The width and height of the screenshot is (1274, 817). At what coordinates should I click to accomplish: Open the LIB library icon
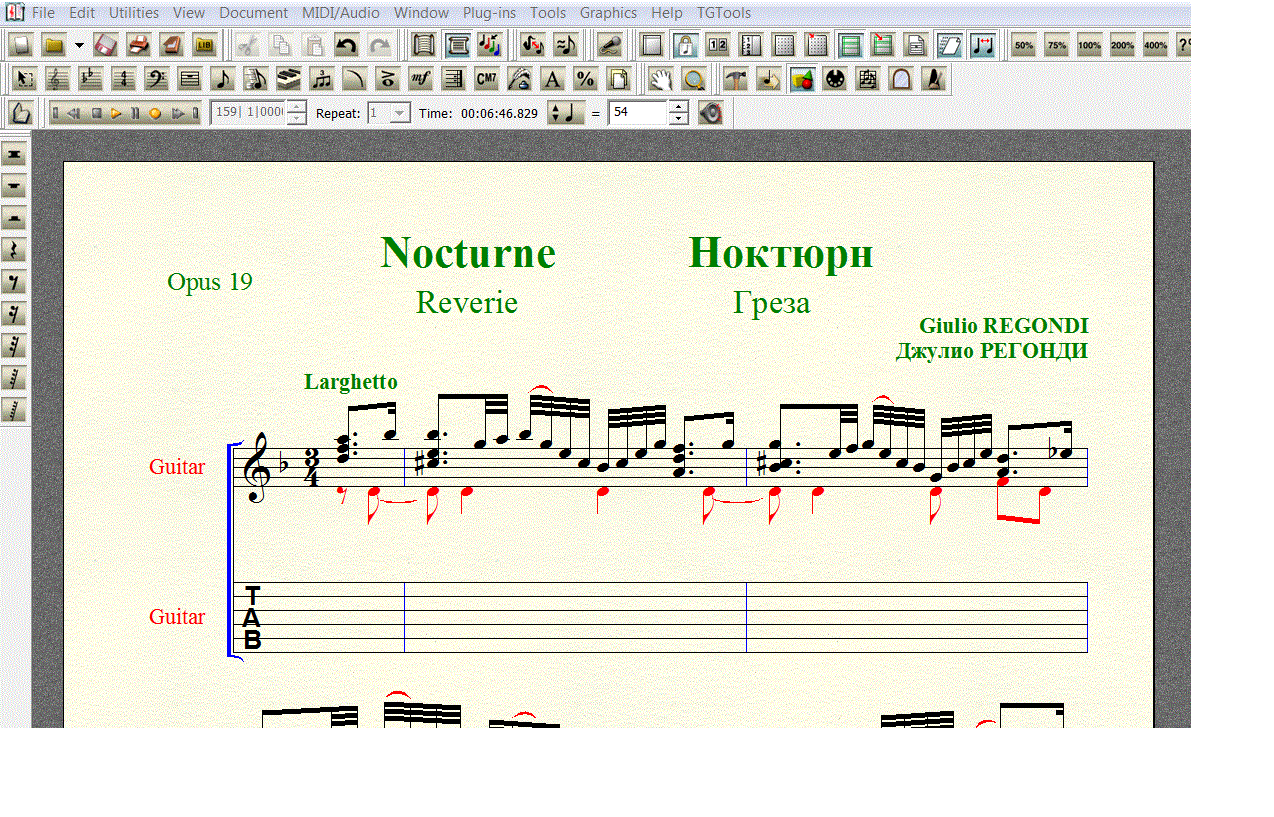click(x=205, y=45)
